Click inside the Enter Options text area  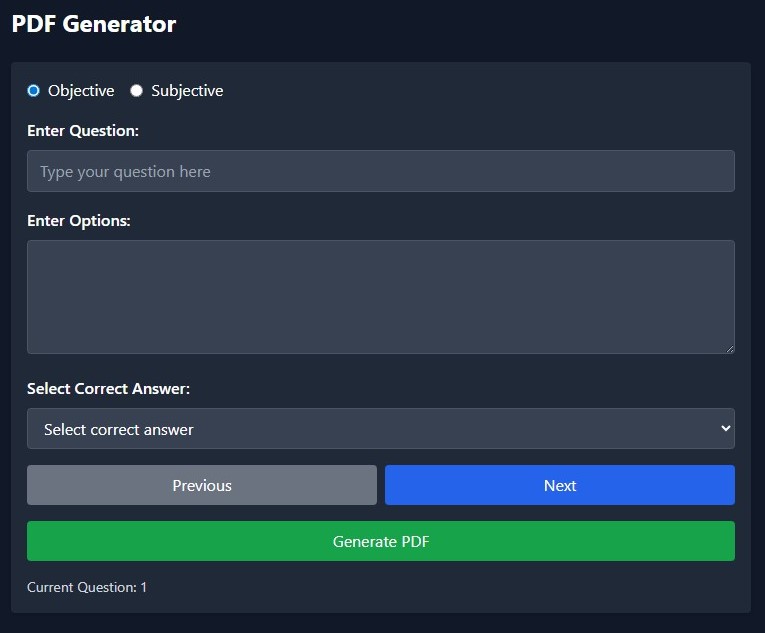(x=380, y=296)
